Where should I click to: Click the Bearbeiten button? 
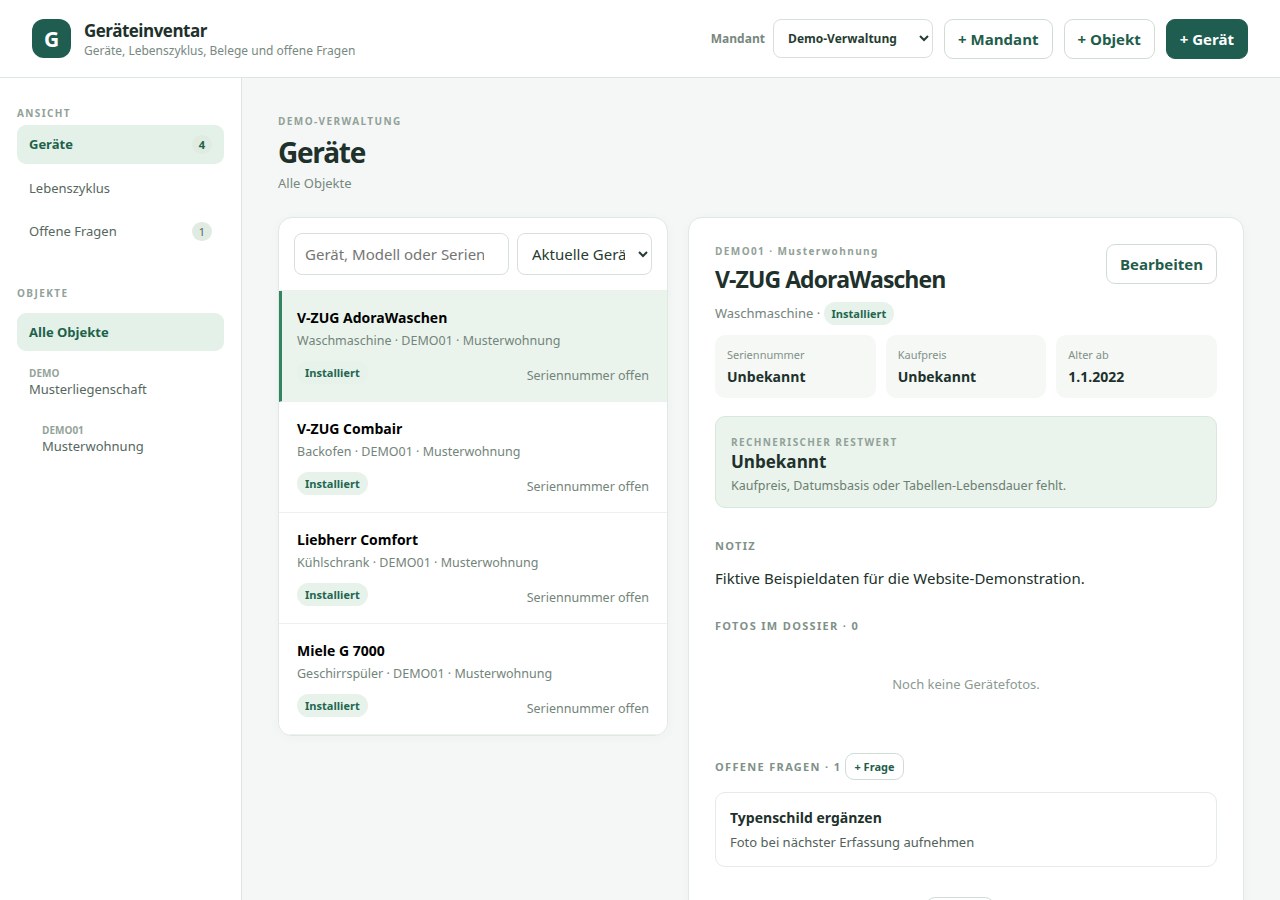(1161, 264)
